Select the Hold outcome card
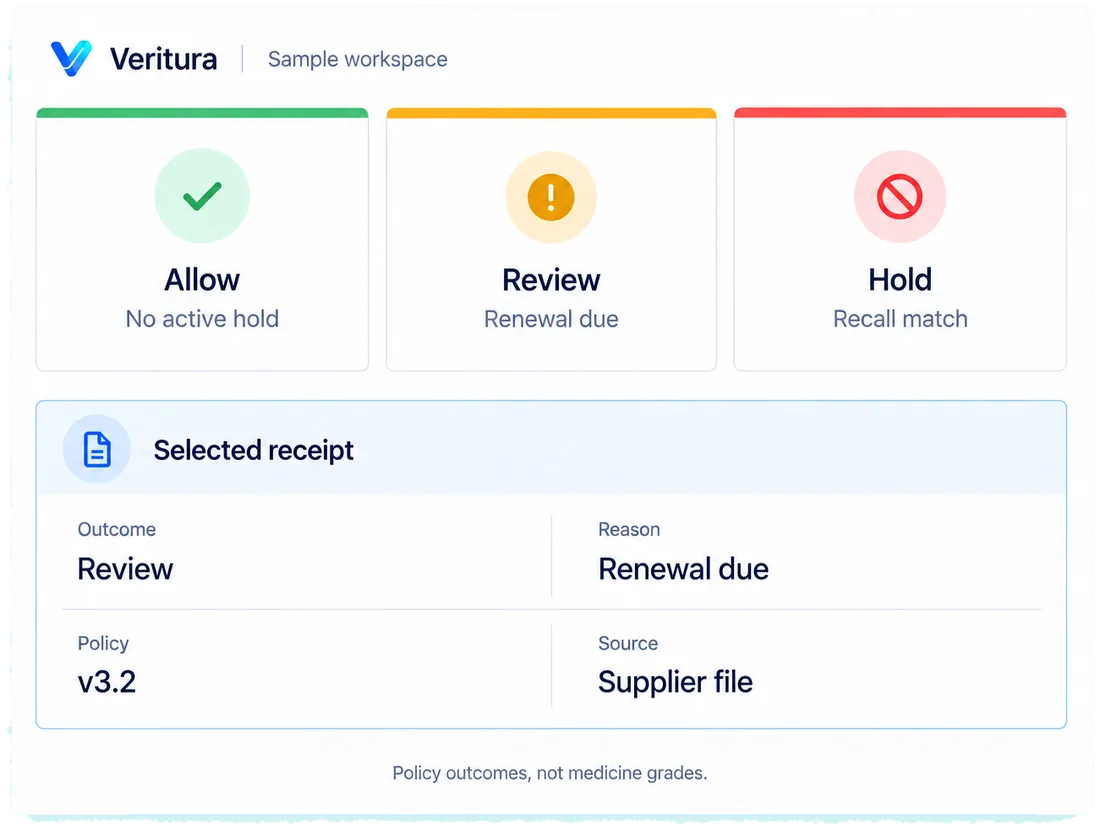1100x830 pixels. coord(900,239)
